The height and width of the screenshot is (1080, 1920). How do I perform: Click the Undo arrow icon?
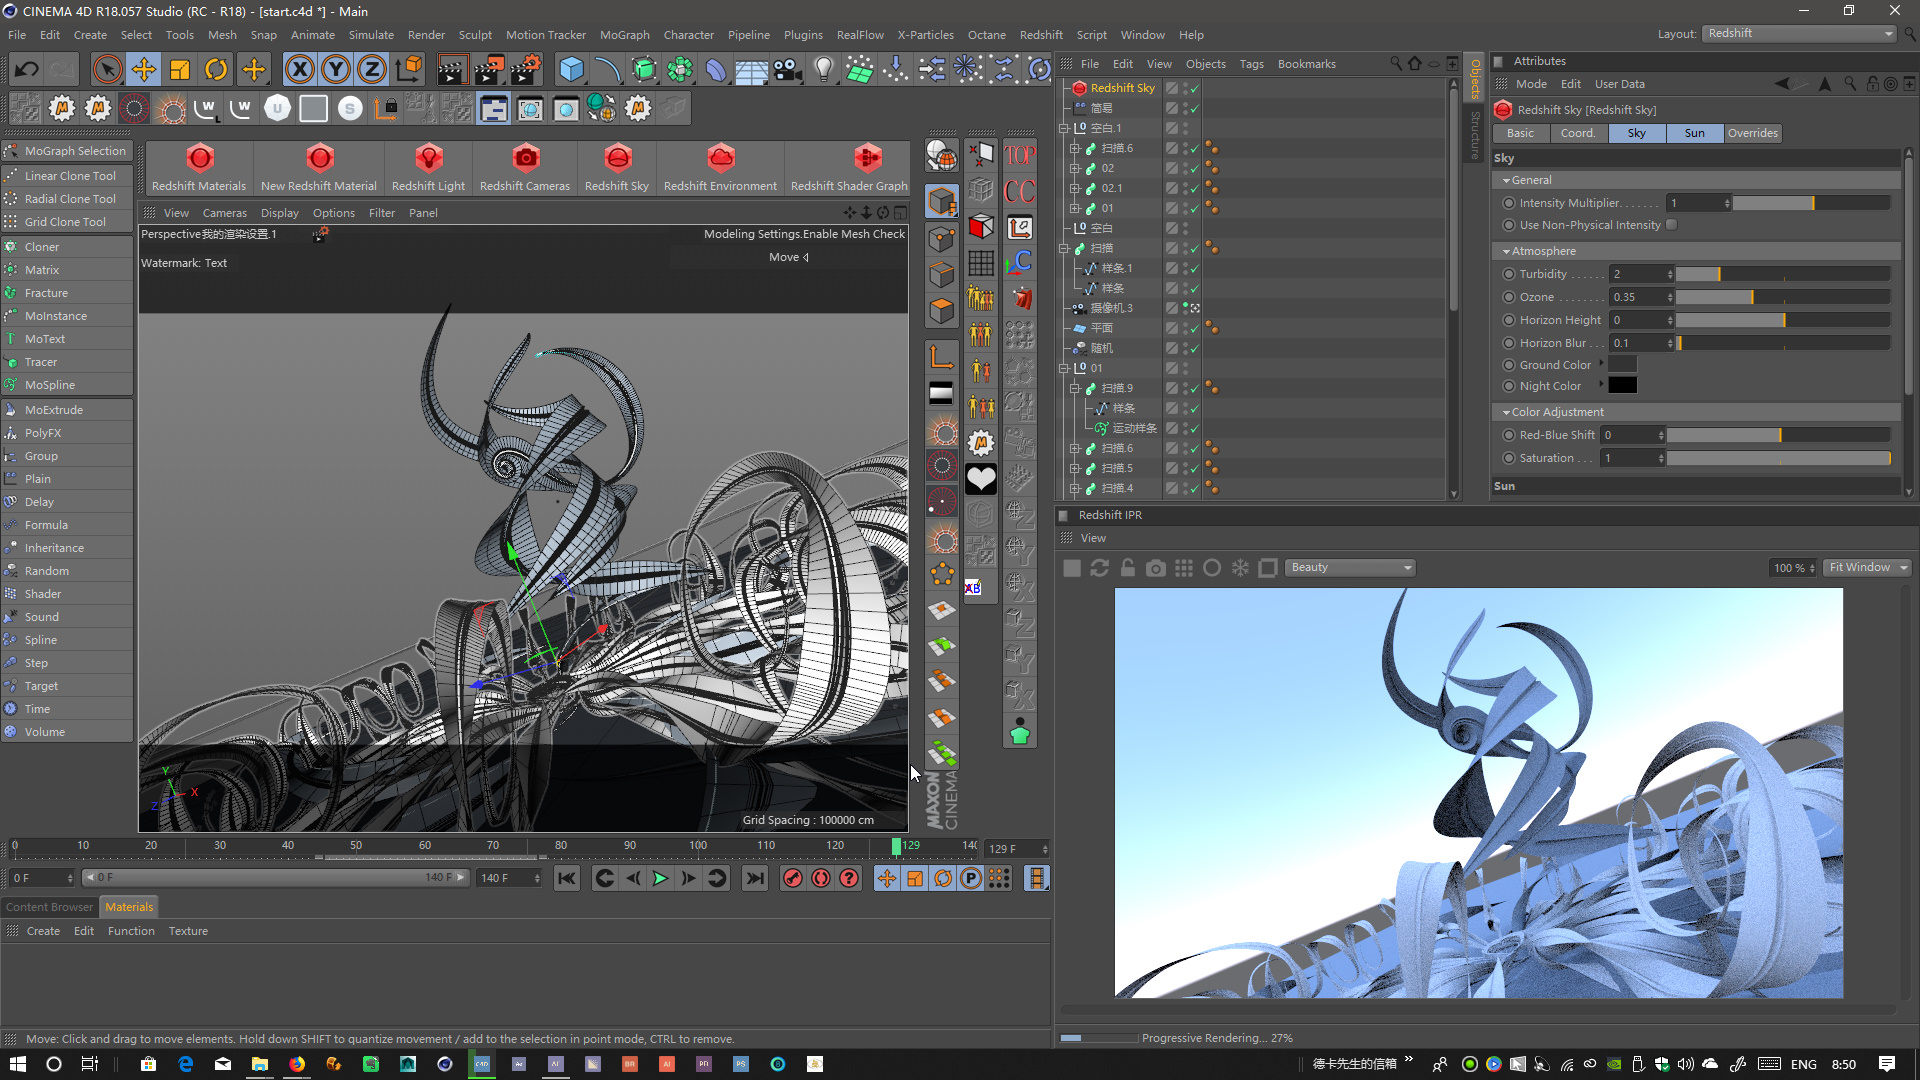tap(27, 69)
